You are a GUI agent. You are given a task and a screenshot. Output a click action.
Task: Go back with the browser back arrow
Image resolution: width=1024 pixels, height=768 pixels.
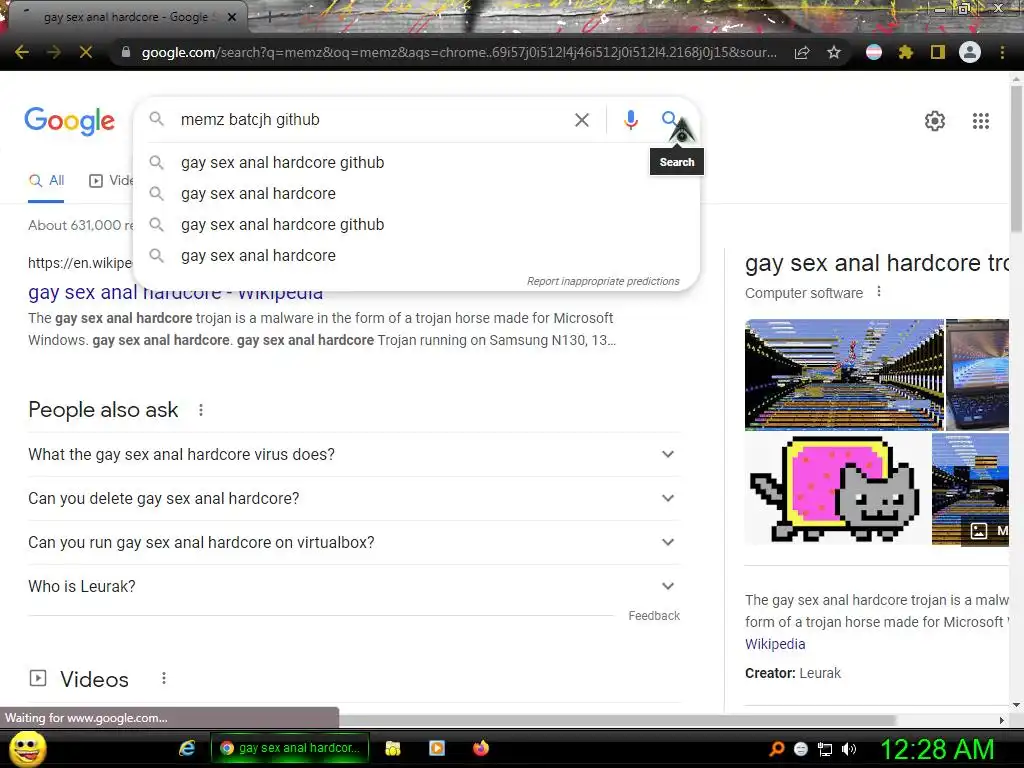tap(22, 52)
